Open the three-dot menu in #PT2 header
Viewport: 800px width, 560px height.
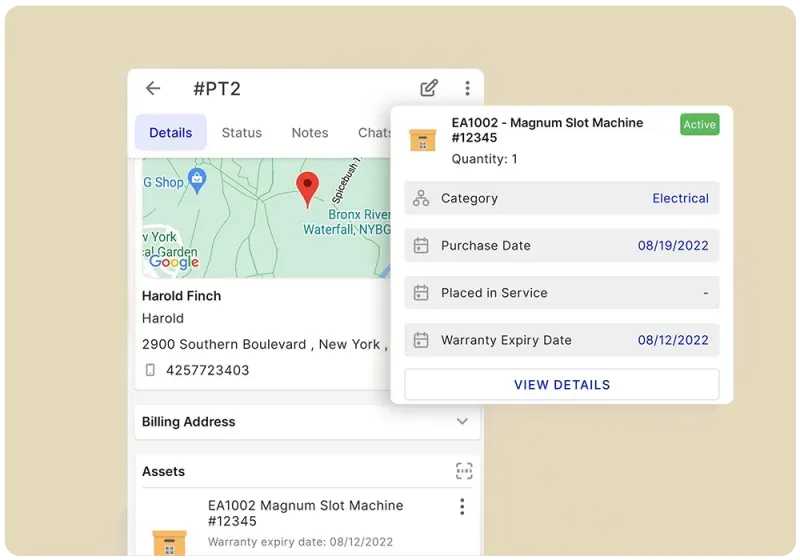click(x=467, y=88)
